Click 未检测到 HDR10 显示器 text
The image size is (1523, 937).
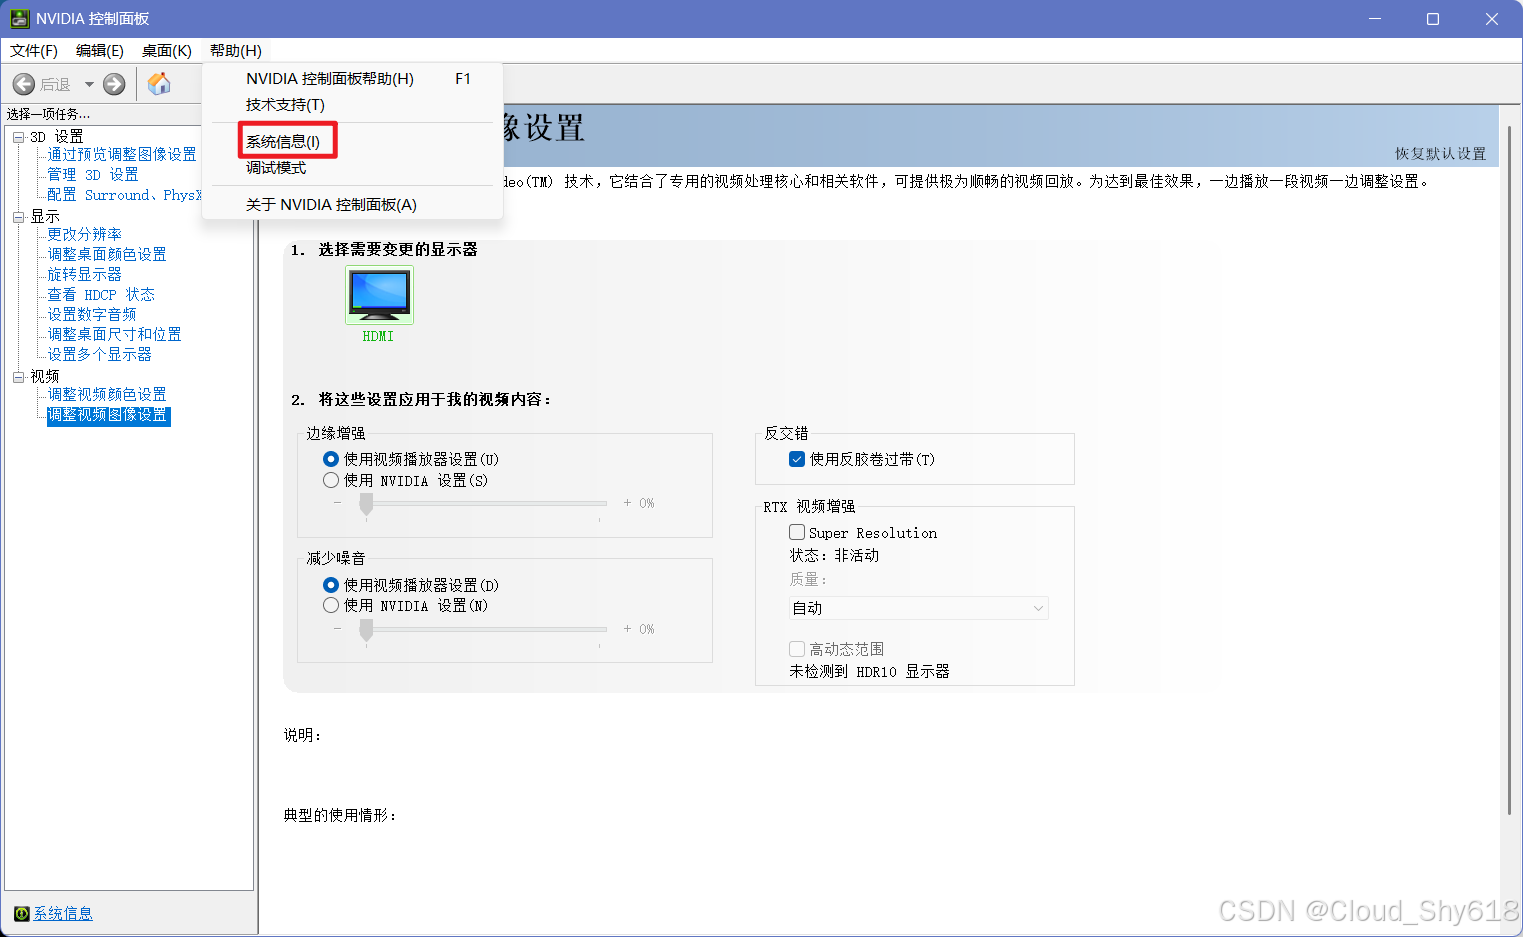tap(869, 671)
